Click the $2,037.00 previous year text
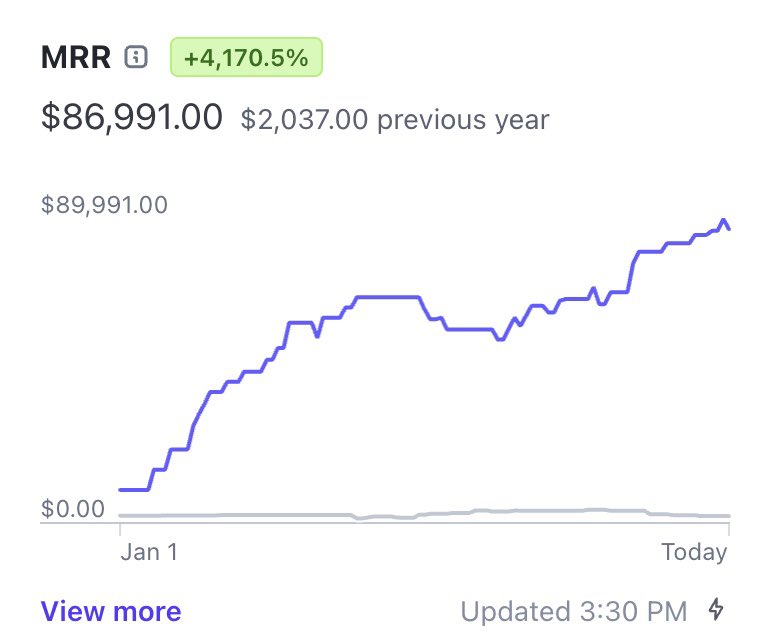758x640 pixels. pos(395,120)
